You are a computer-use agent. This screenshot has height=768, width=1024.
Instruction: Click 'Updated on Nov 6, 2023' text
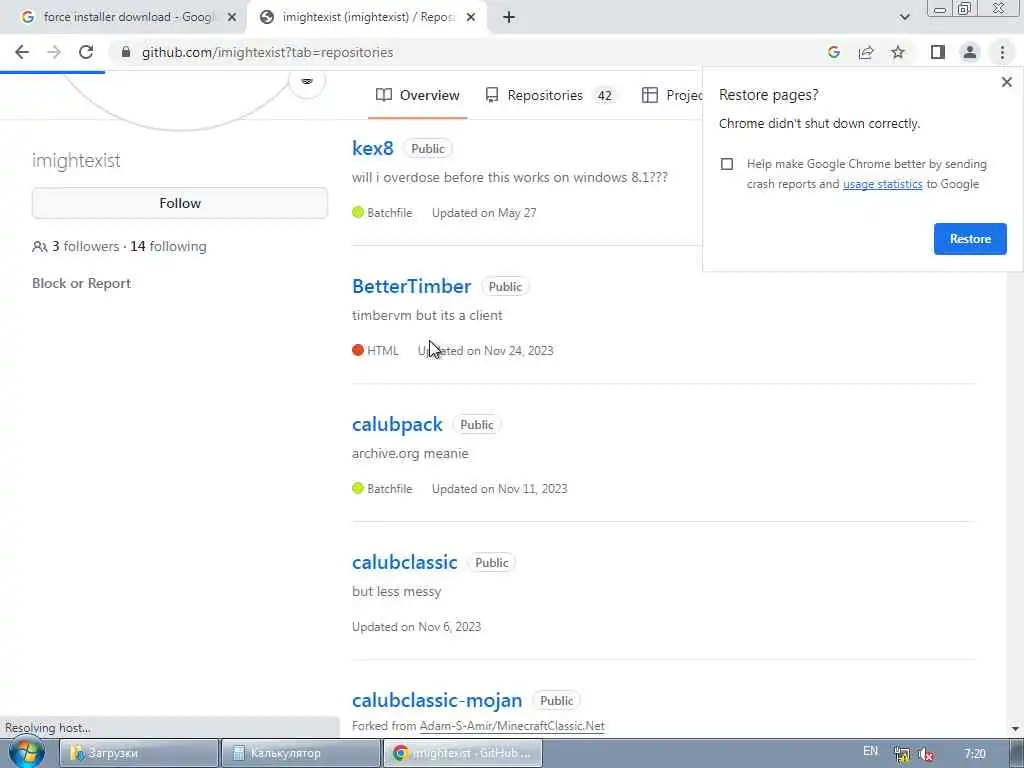click(417, 627)
